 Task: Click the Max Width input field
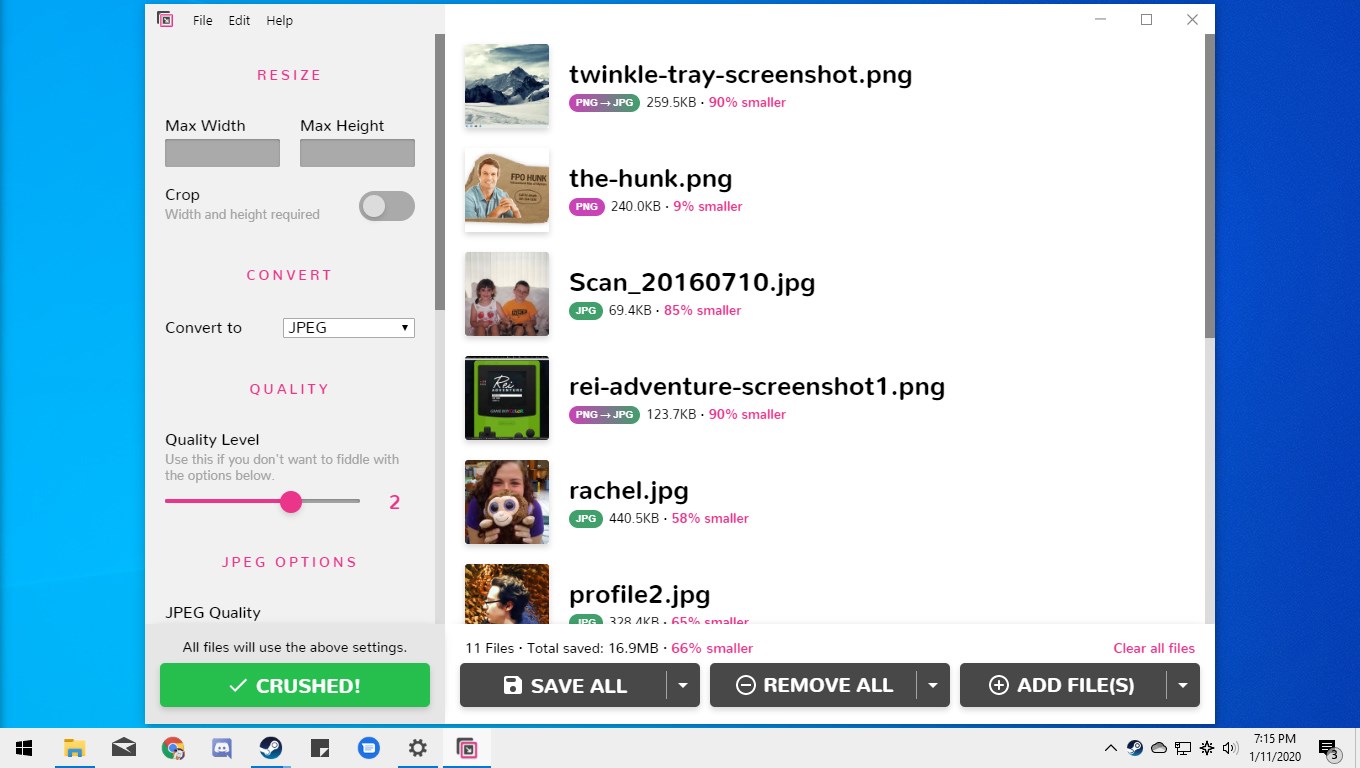(222, 153)
